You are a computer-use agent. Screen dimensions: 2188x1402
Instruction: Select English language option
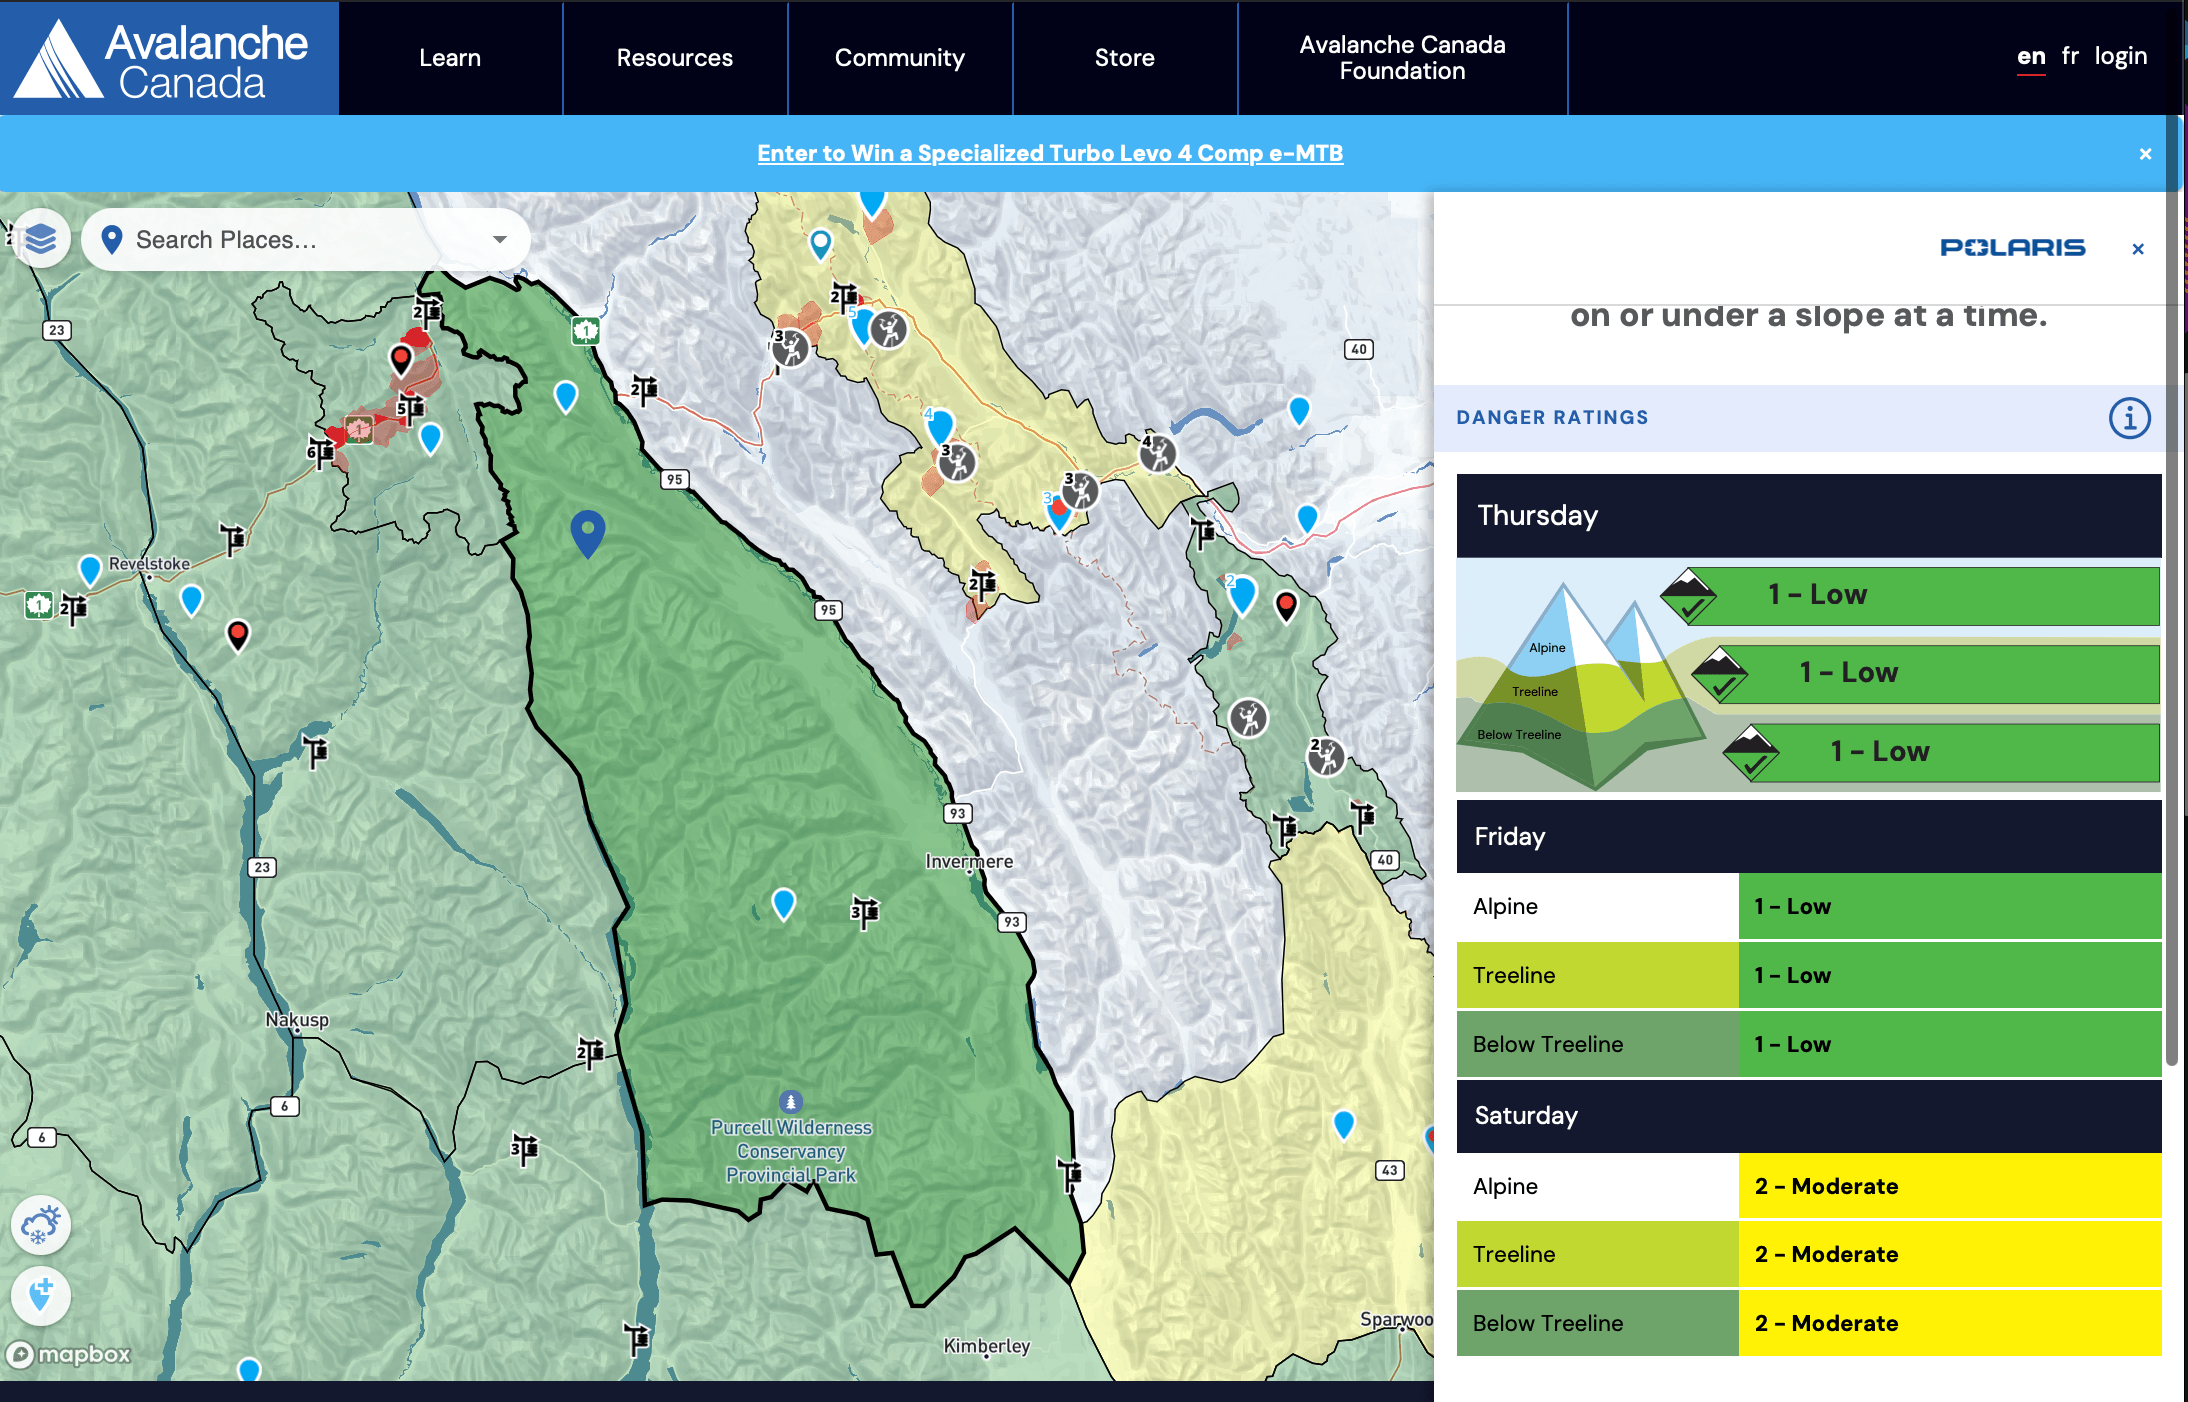point(2030,56)
